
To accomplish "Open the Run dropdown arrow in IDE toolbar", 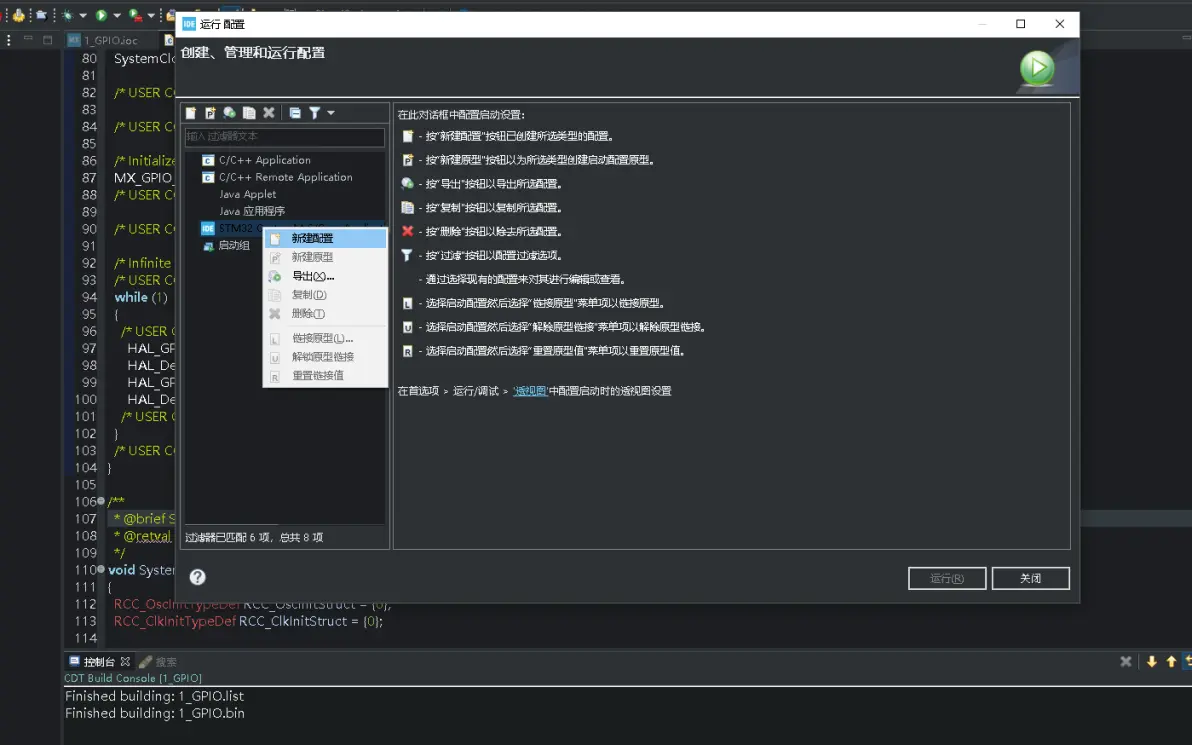I will click(x=117, y=15).
